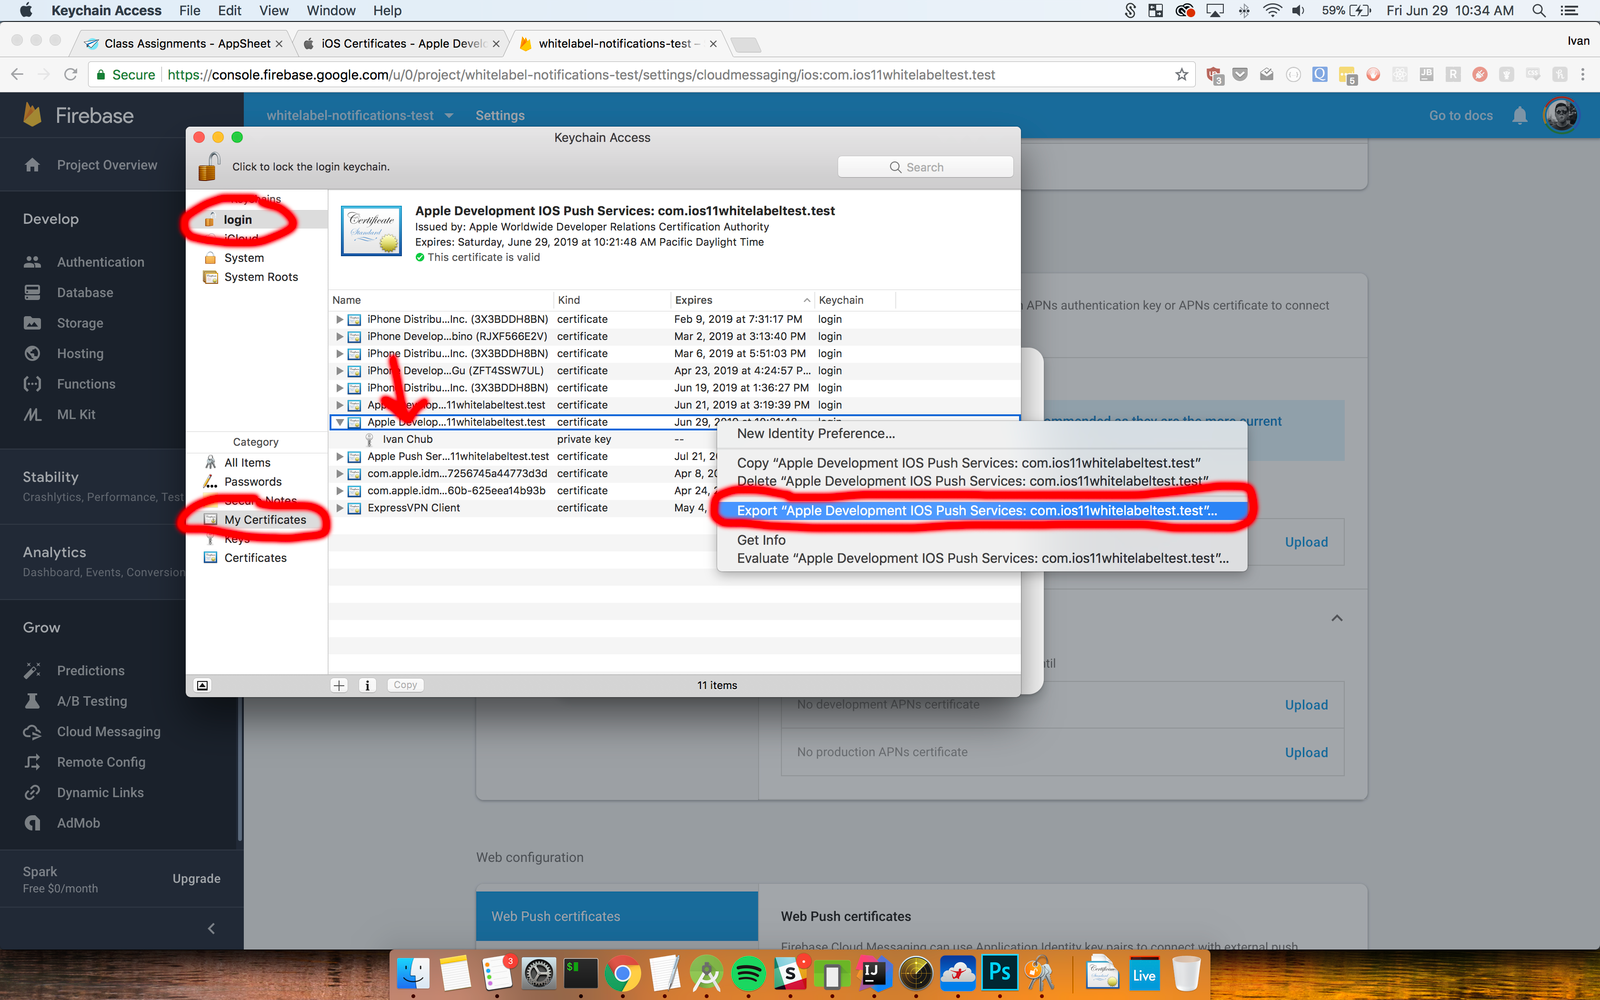The width and height of the screenshot is (1600, 1000).
Task: Click the Pocket extension icon in Chrome
Action: [x=1240, y=74]
